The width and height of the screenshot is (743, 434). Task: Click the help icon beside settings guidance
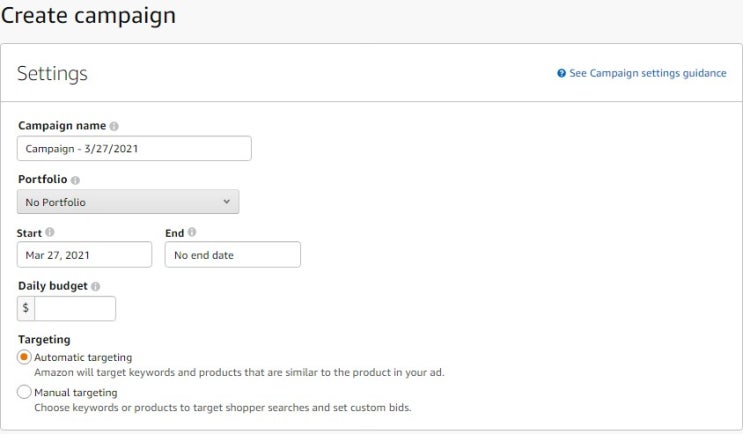tap(562, 73)
